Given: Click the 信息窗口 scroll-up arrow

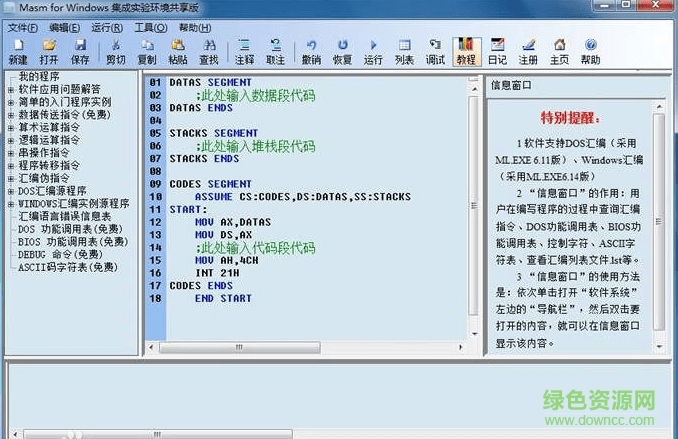Looking at the screenshot, I should pyautogui.click(x=659, y=106).
